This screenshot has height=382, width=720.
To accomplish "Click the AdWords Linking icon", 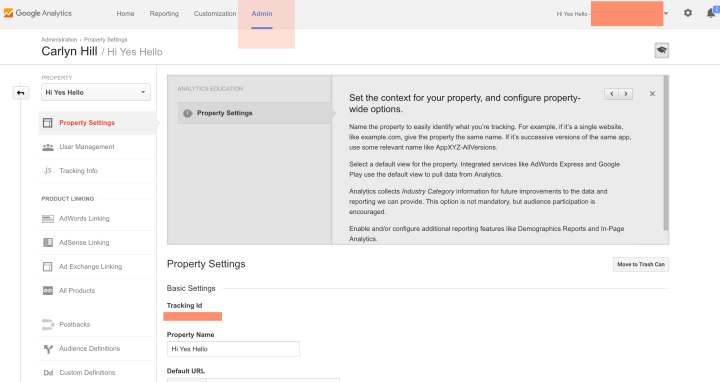I will click(x=48, y=219).
